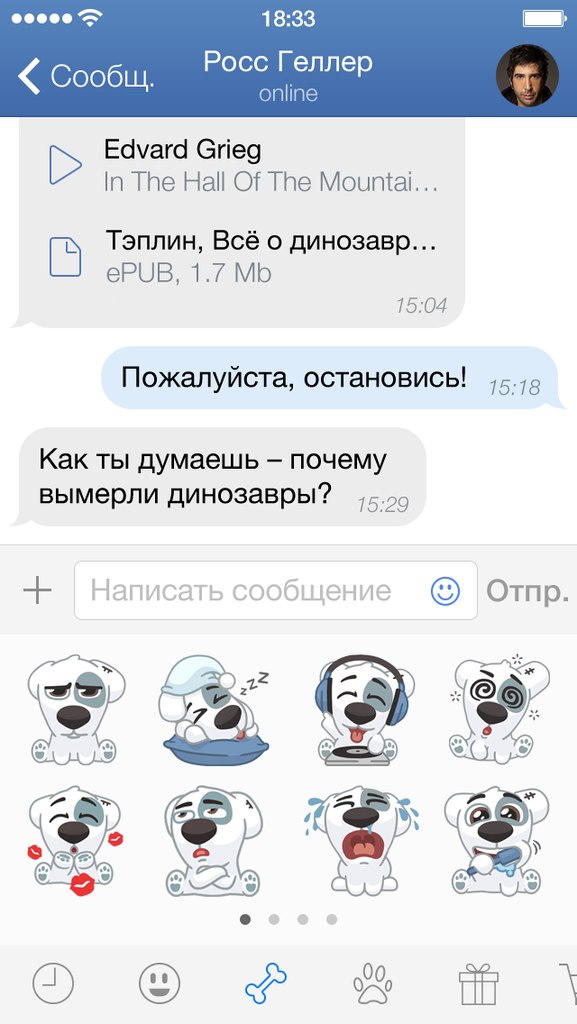Toggle the smiley emoji keyboard icon
Image resolution: width=577 pixels, height=1024 pixels.
click(445, 591)
